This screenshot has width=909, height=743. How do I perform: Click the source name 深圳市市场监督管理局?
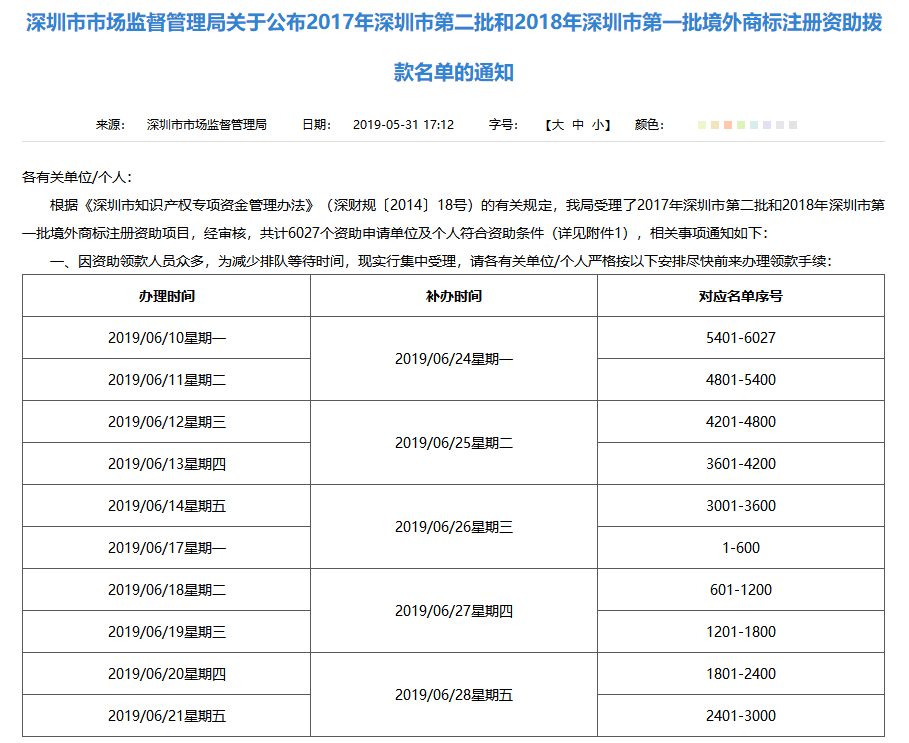click(207, 125)
